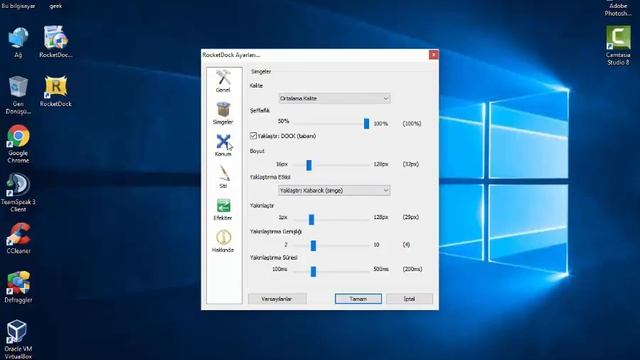
Task: Open the Yaklaştırma Etkisi dropdown
Action: click(x=334, y=190)
